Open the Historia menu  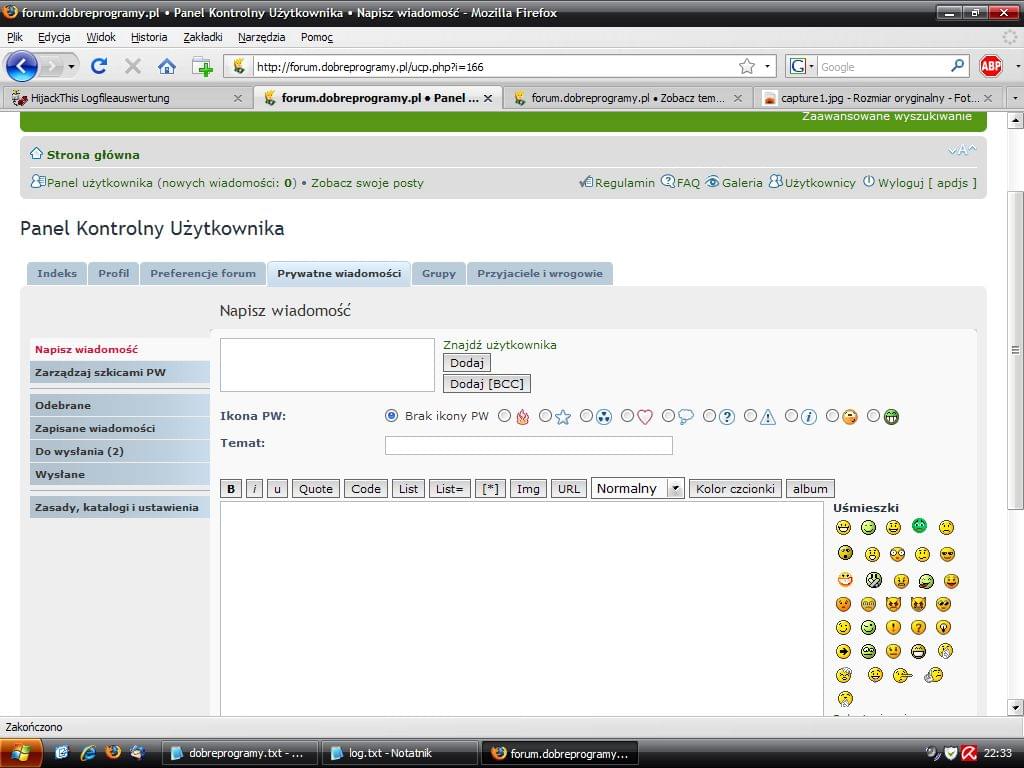point(149,37)
